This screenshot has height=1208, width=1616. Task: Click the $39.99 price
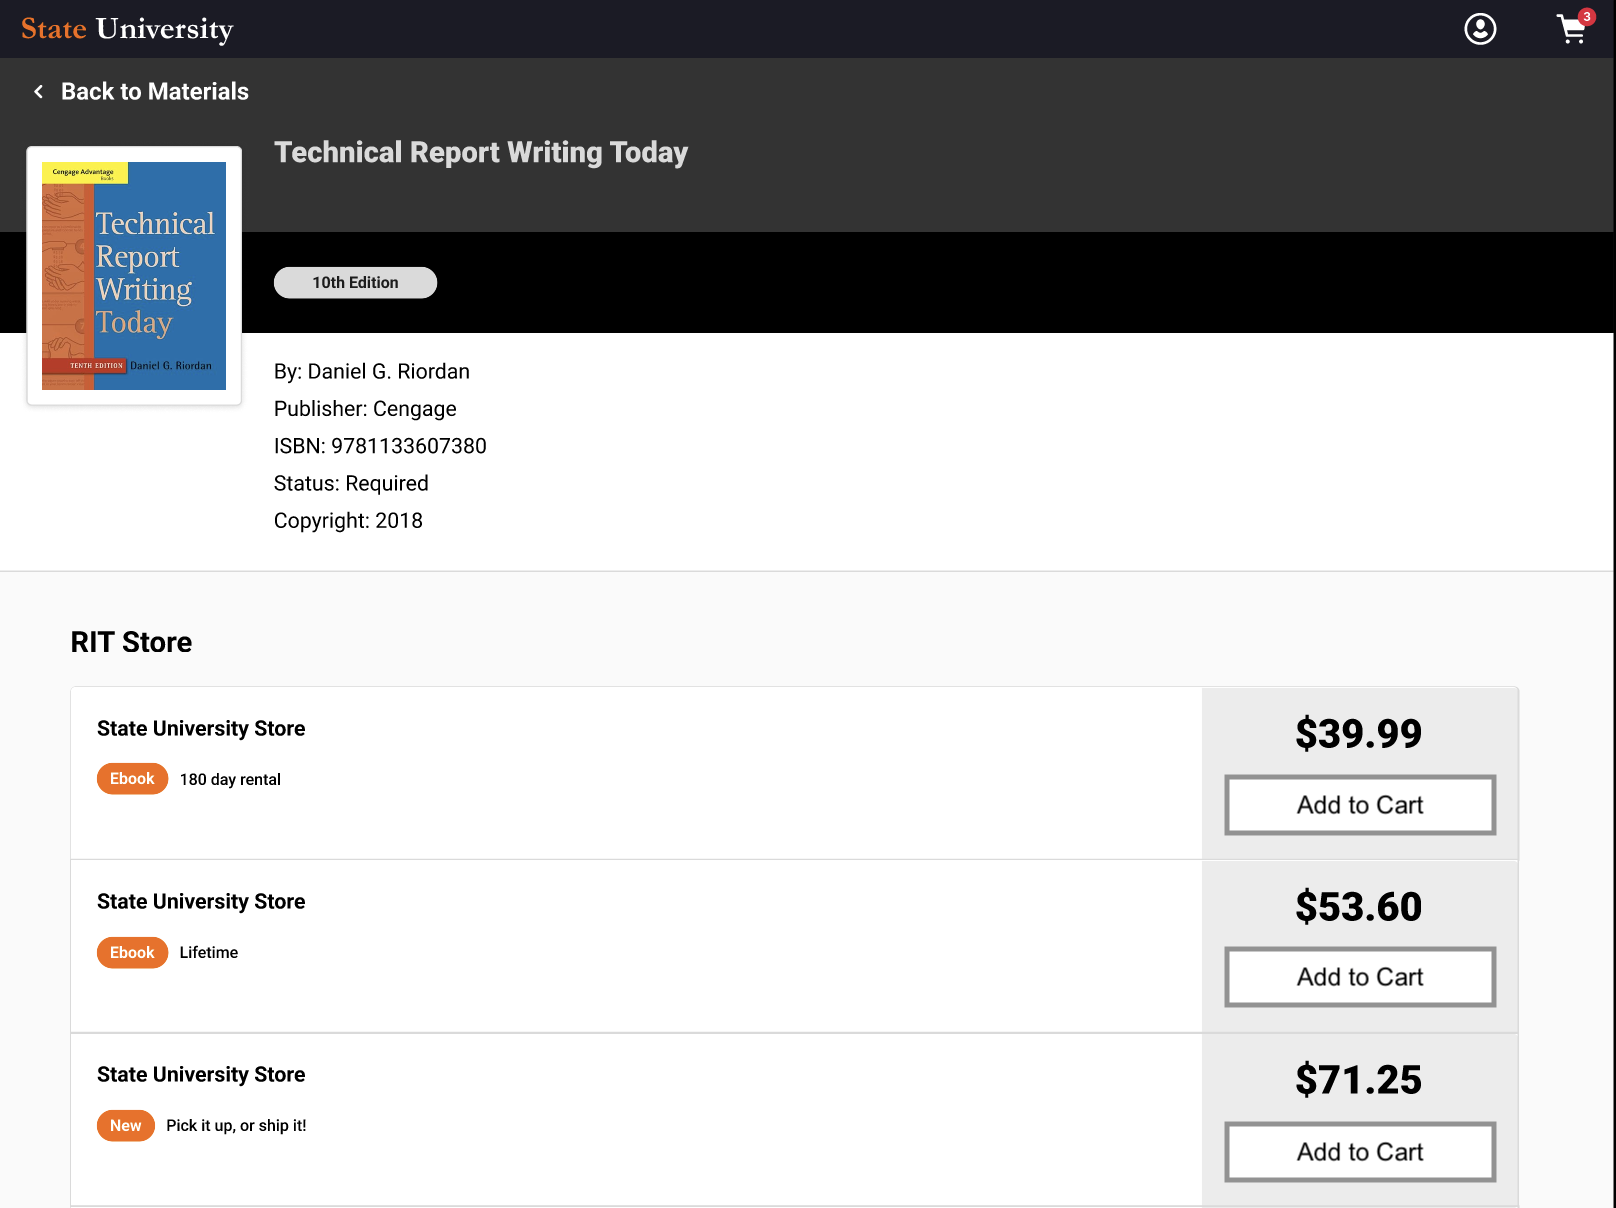(x=1359, y=734)
